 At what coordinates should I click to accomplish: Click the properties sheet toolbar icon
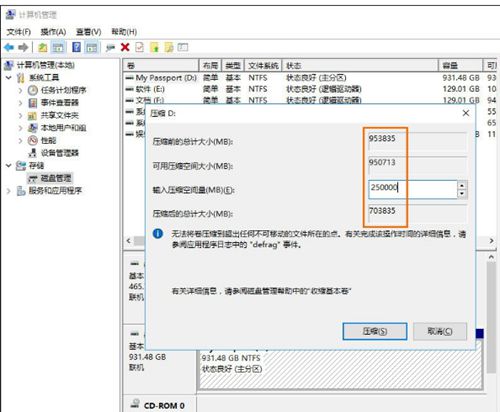(139, 47)
